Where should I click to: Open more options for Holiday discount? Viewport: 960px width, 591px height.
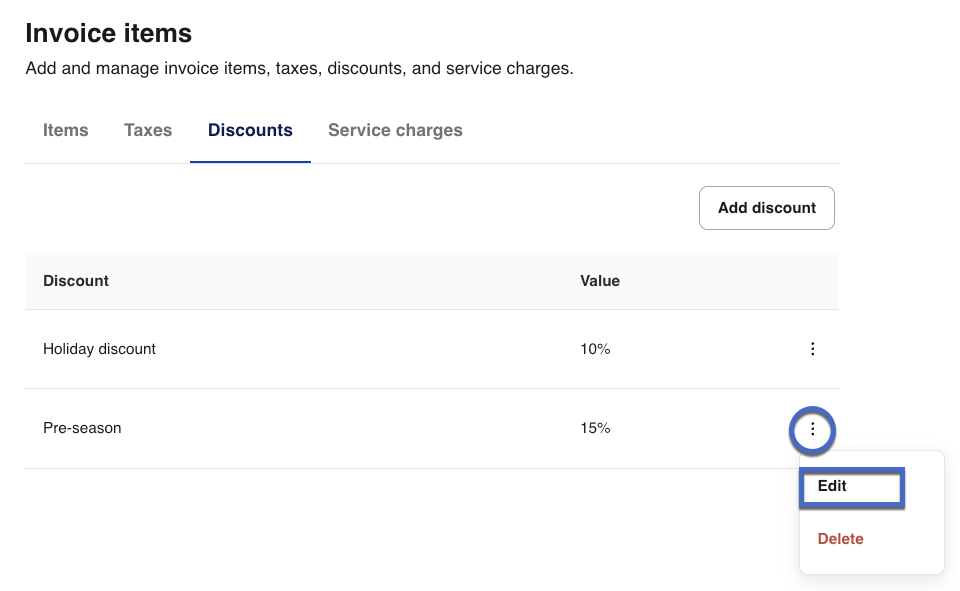[x=813, y=349]
